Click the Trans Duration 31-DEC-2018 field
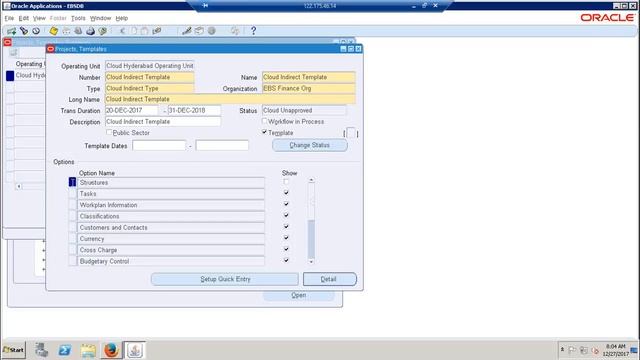This screenshot has width=640, height=360. [x=194, y=111]
